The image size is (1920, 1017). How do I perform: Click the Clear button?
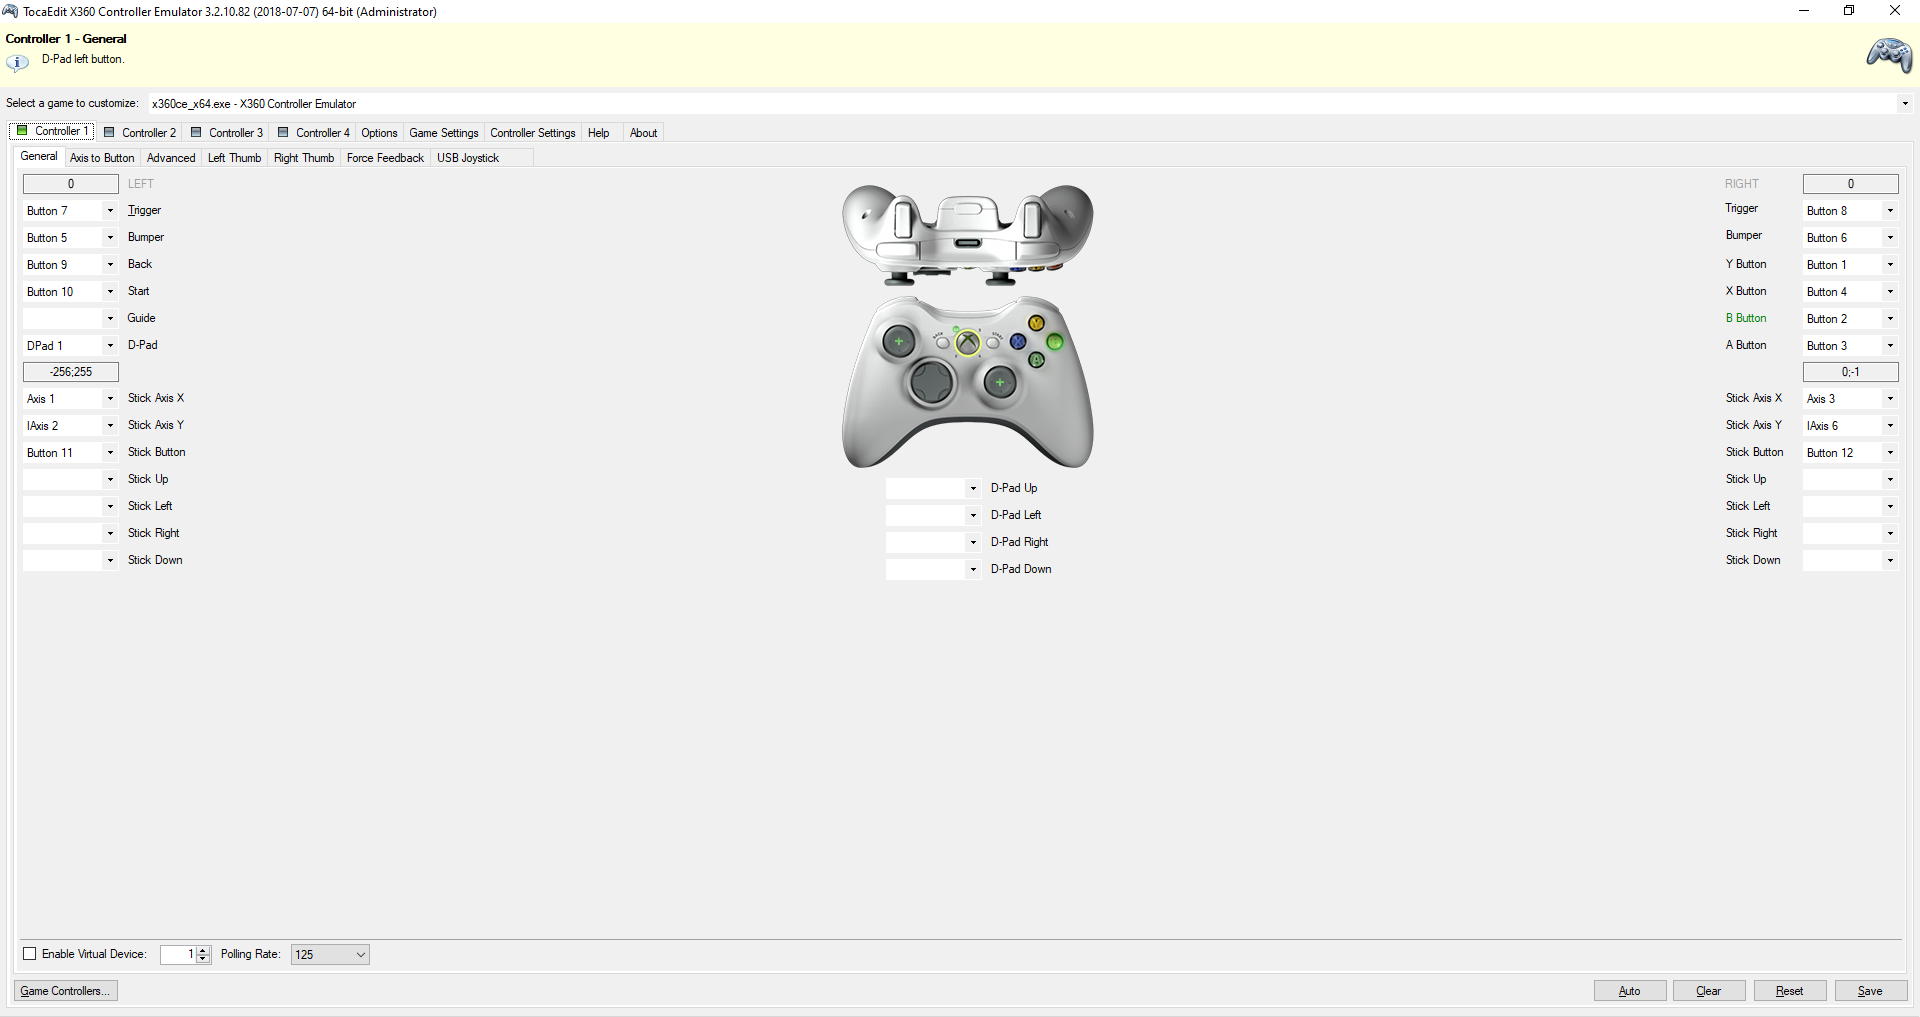1709,991
